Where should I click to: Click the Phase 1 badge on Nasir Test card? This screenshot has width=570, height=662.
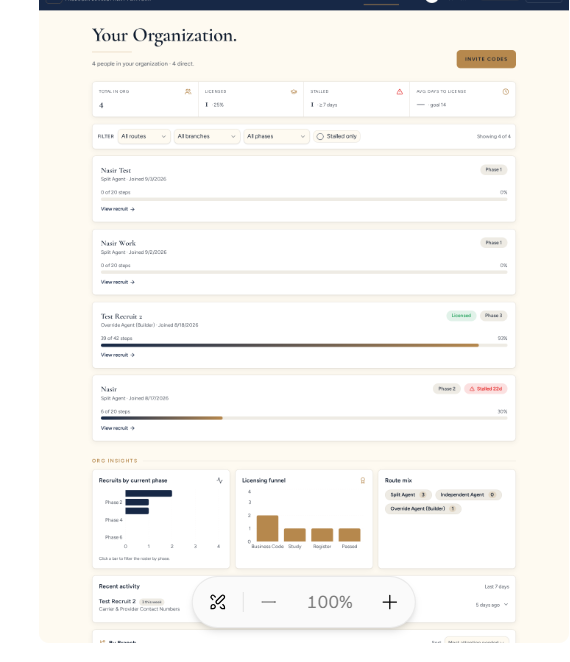(x=494, y=170)
